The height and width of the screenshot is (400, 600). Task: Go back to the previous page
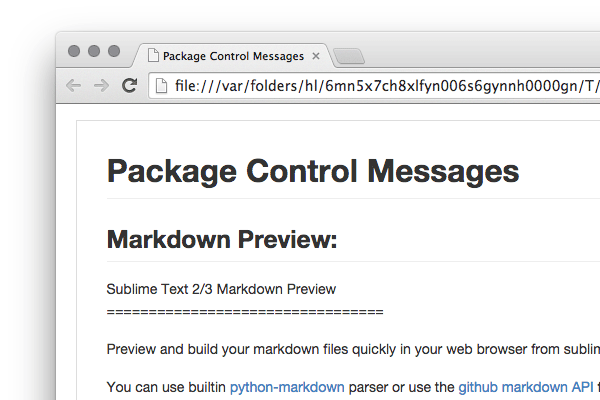pyautogui.click(x=74, y=86)
